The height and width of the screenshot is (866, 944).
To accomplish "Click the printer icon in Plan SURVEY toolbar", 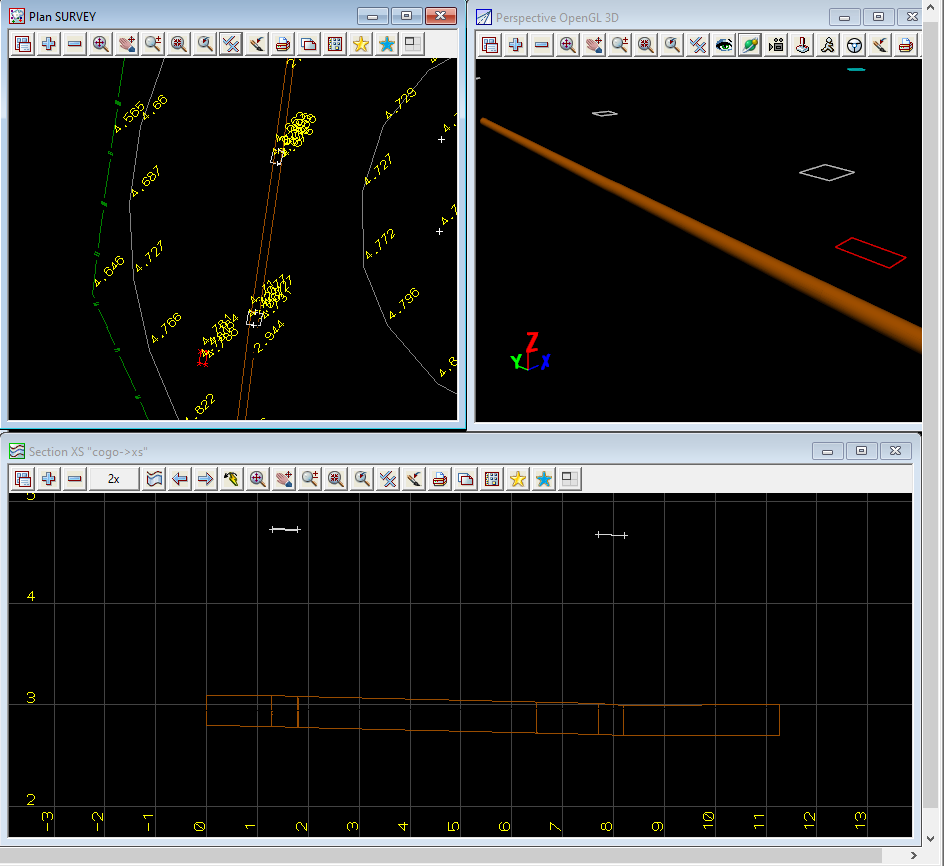I will [283, 44].
